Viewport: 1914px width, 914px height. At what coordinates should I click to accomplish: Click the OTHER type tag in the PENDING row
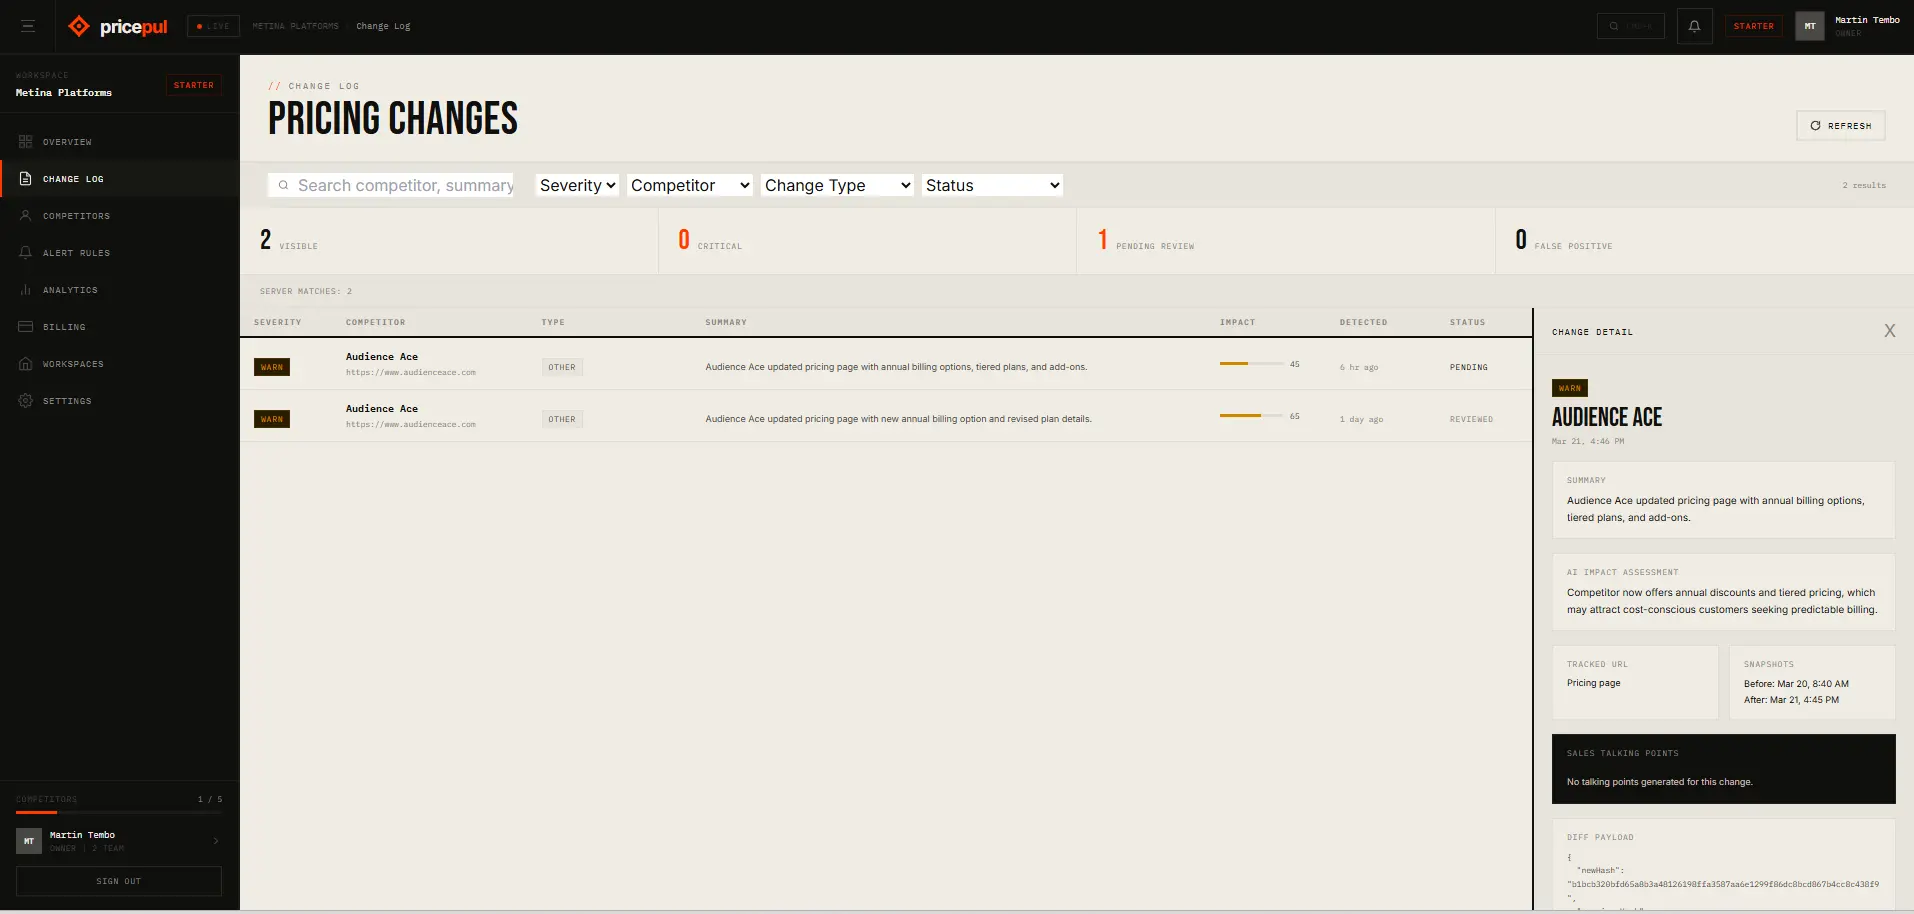(562, 367)
